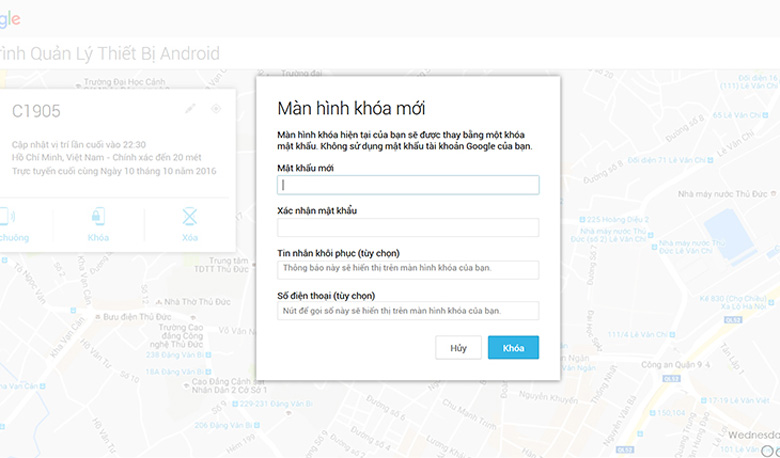Viewport: 780px width, 458px height.
Task: Click the Mật khẩu mới password field
Action: (x=408, y=185)
